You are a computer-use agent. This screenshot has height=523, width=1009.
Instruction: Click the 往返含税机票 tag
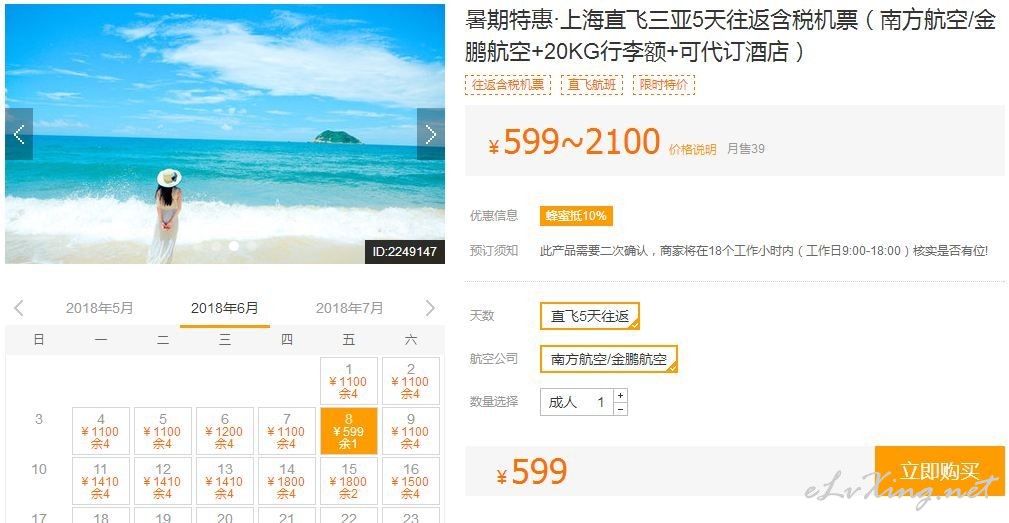tap(508, 85)
